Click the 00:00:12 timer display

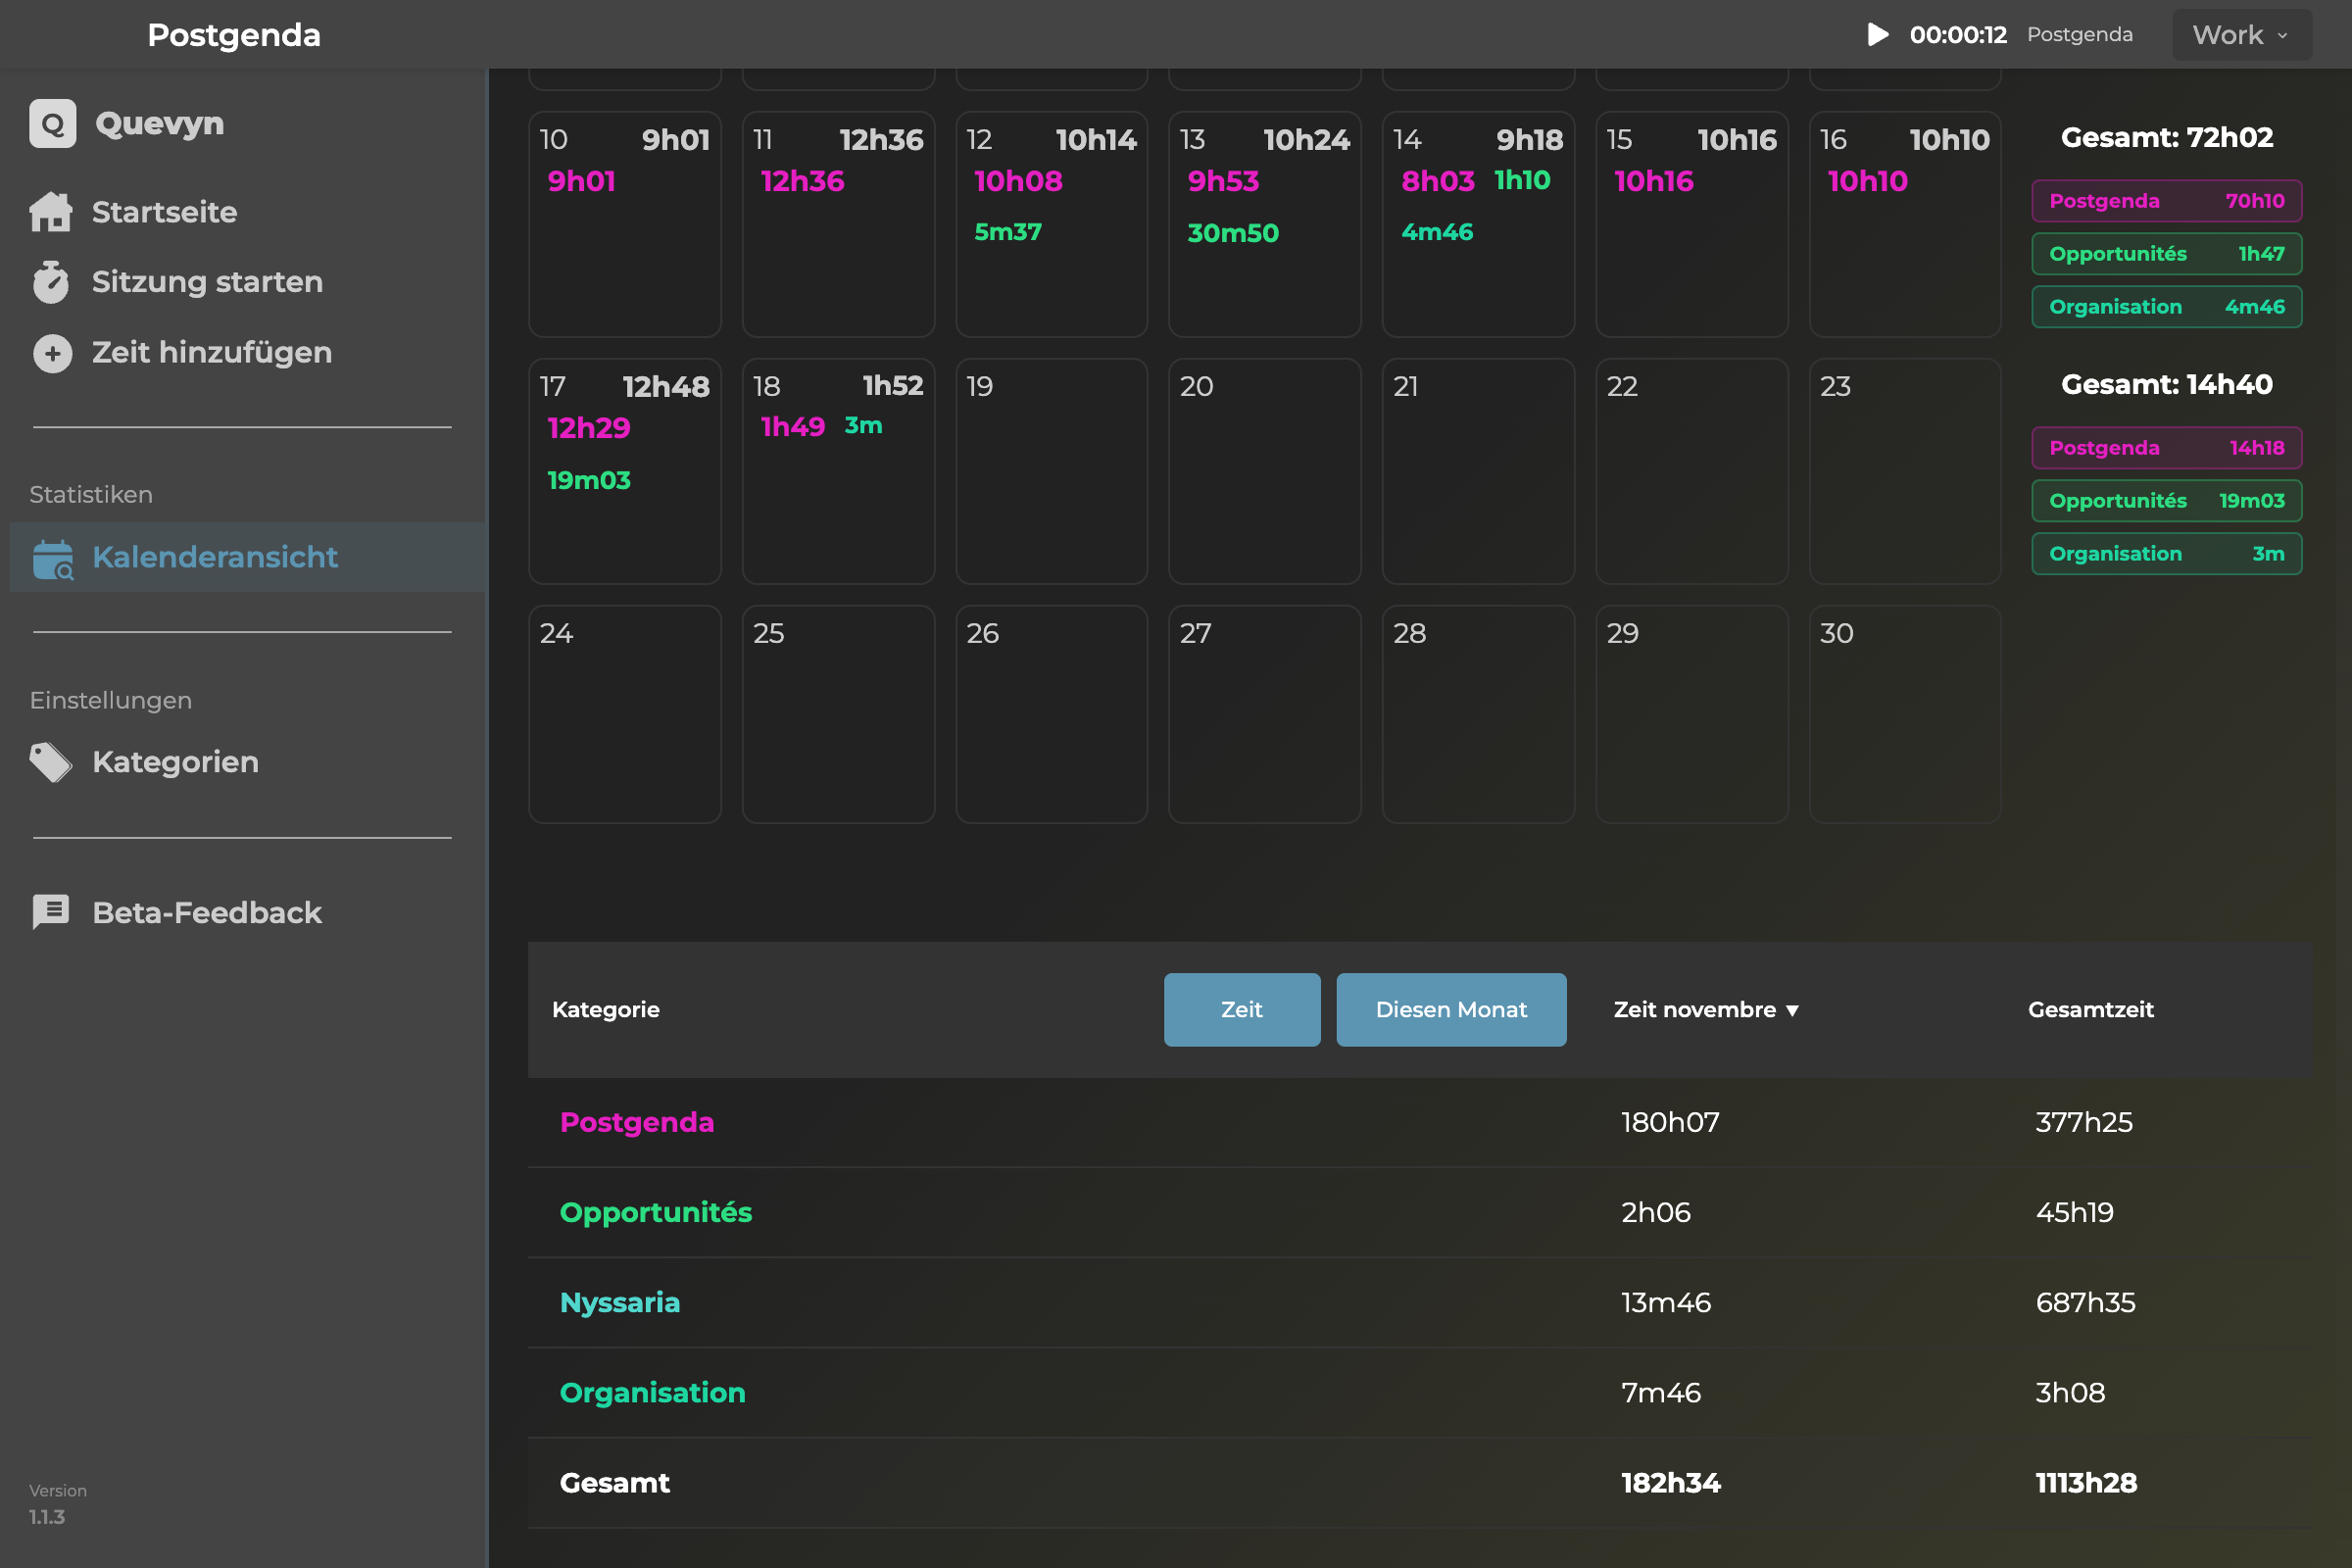click(1958, 35)
